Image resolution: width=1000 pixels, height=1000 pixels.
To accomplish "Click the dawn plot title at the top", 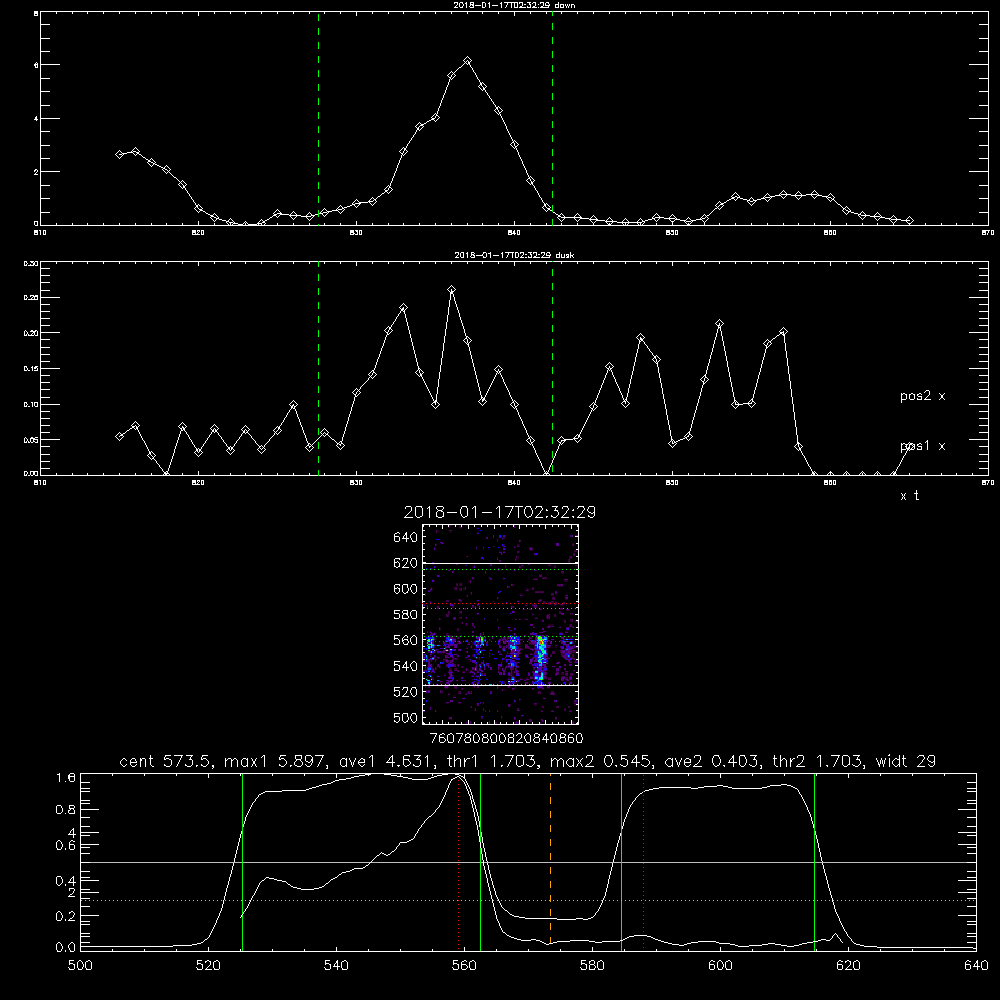I will click(x=514, y=5).
